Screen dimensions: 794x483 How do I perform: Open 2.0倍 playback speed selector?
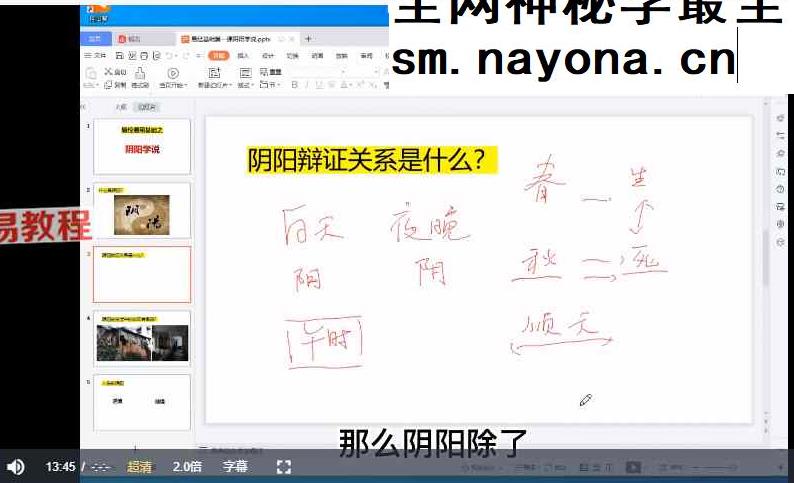(x=187, y=466)
